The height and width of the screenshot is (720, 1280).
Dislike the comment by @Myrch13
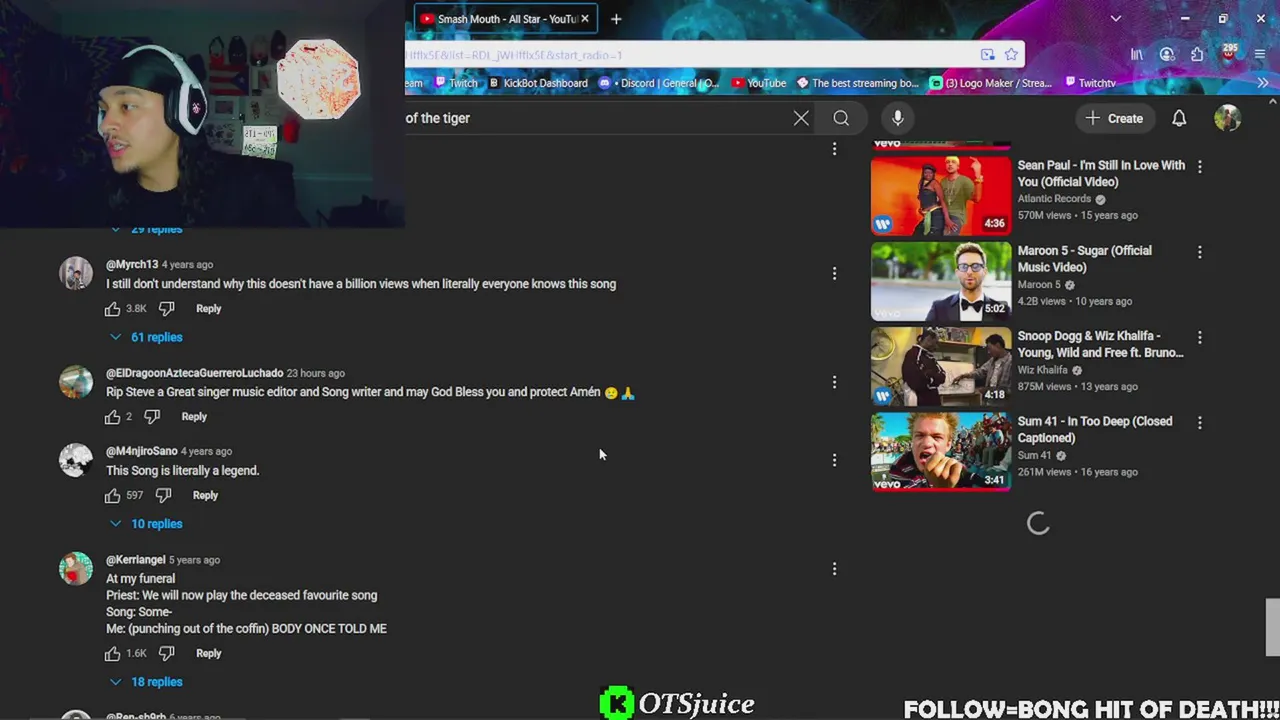click(x=167, y=309)
